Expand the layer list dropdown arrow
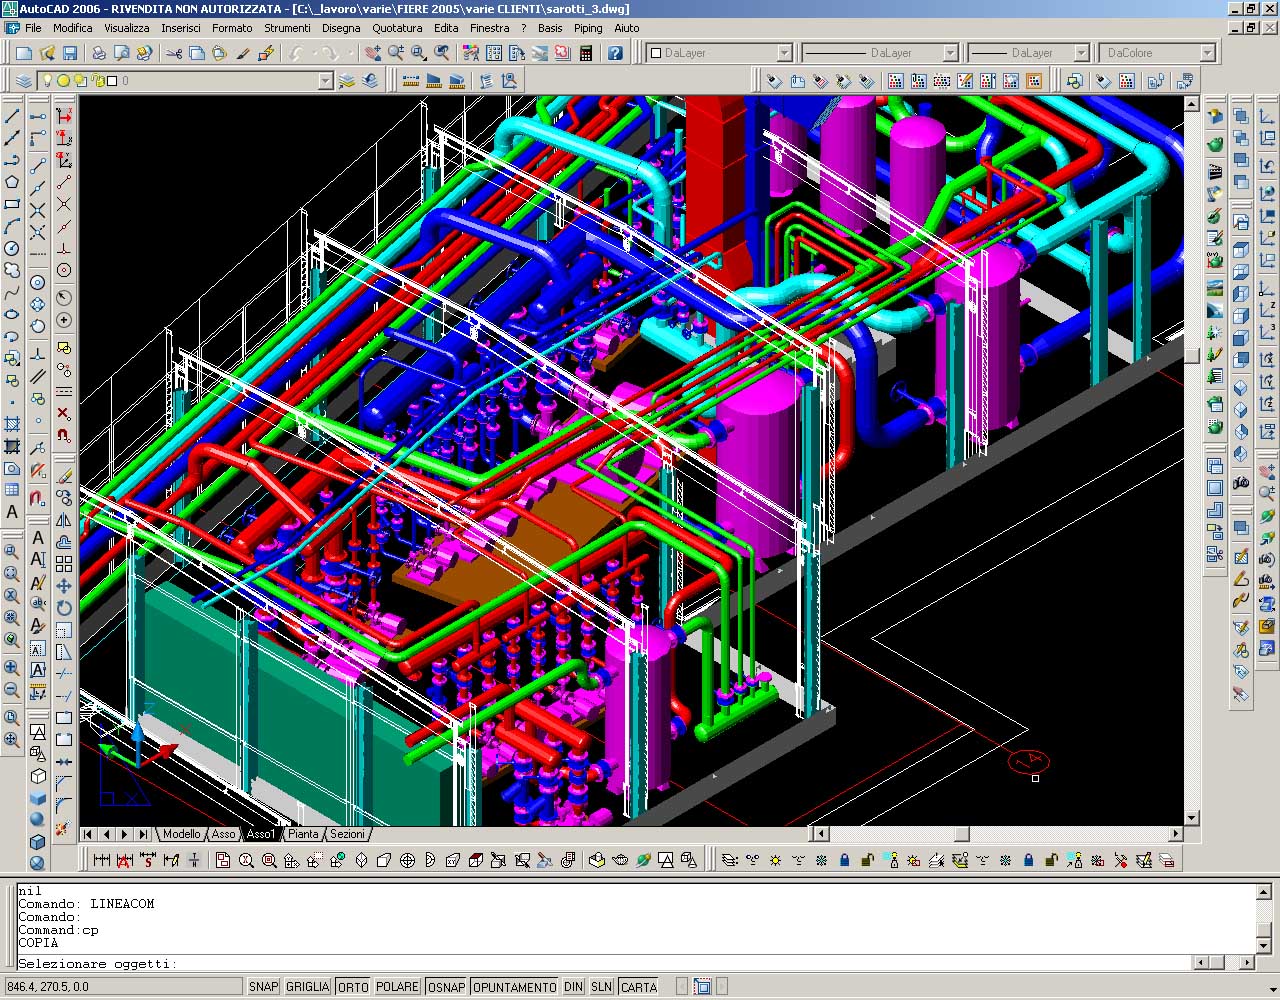Viewport: 1280px width, 1000px height. click(x=325, y=81)
